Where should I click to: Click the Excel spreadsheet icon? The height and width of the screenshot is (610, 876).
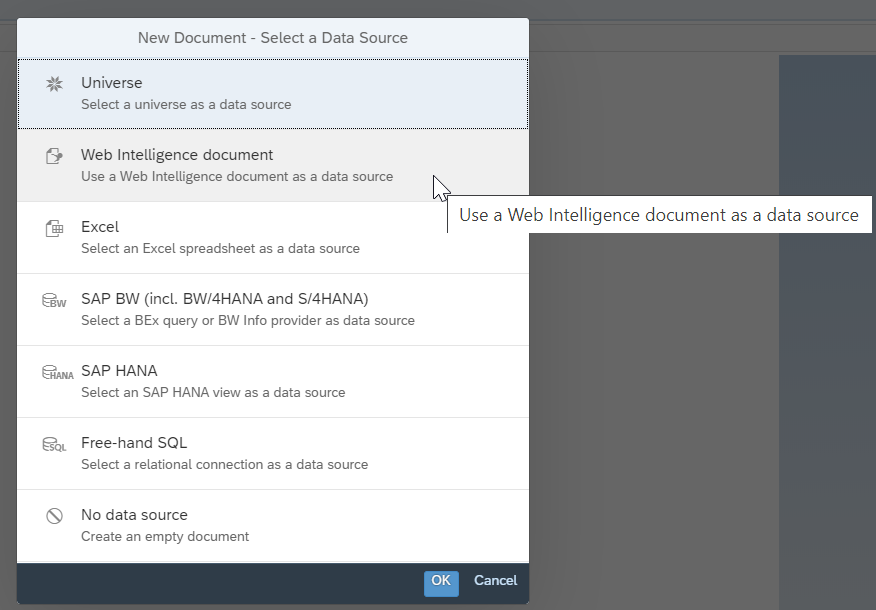coord(55,227)
